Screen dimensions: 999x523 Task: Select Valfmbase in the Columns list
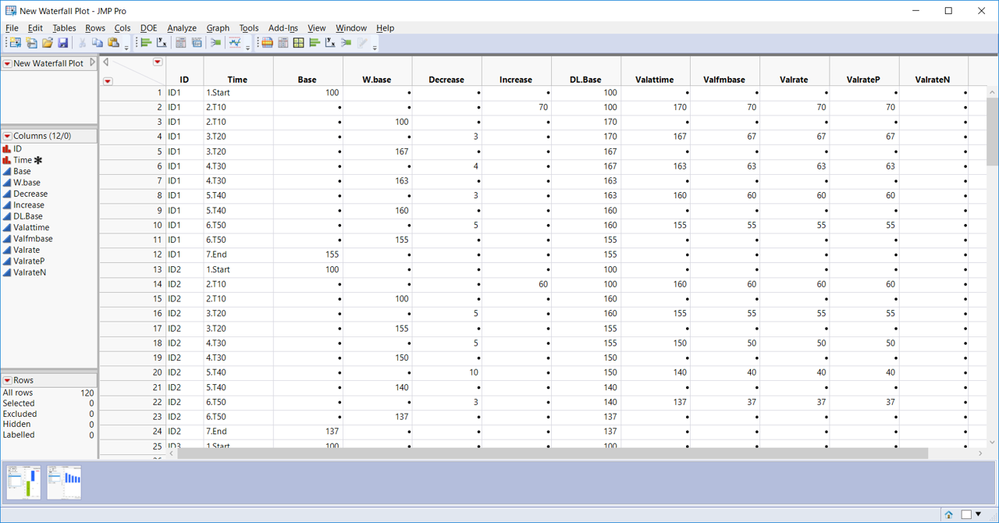point(33,239)
